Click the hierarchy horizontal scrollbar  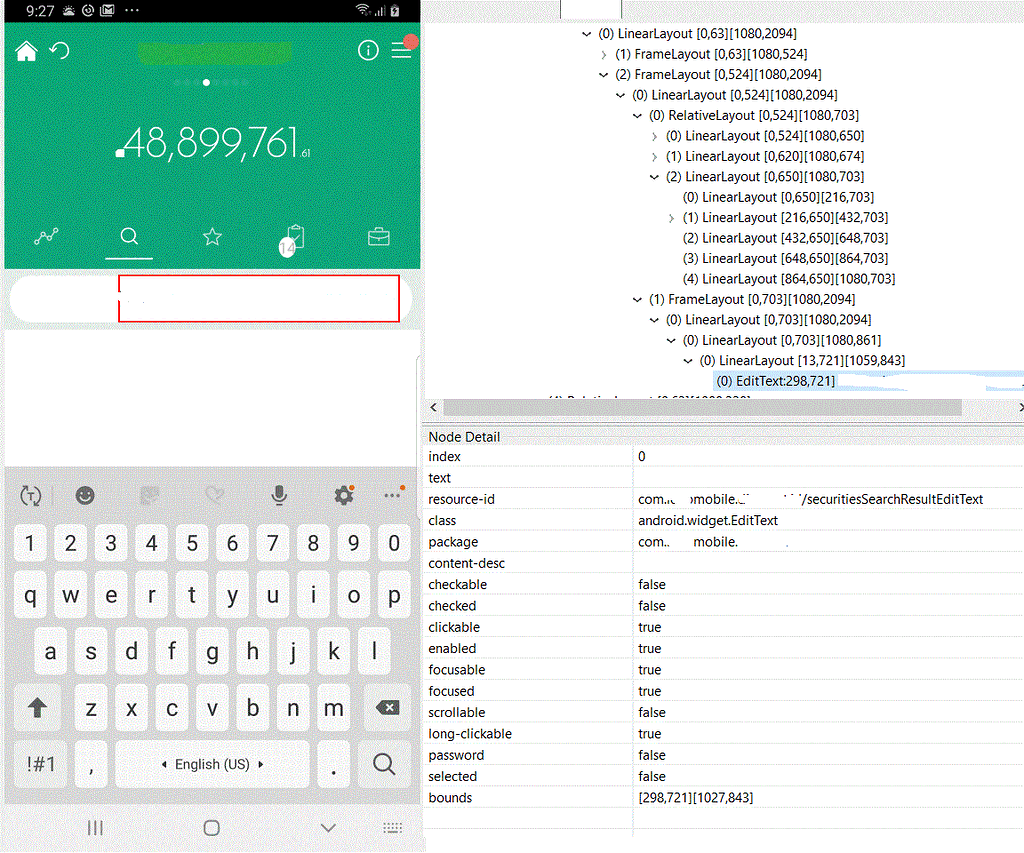pyautogui.click(x=703, y=408)
